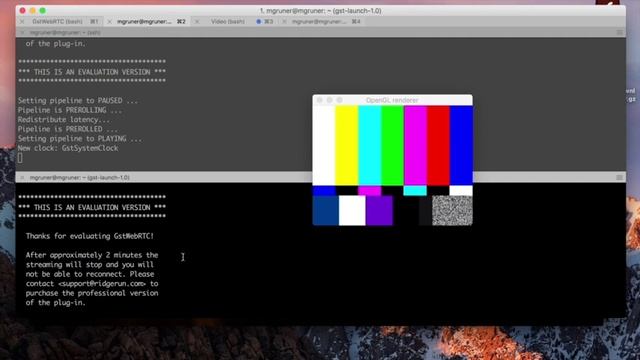Click 'Setting pipeline to PAUSED ...' line
The height and width of the screenshot is (360, 640).
(78, 100)
